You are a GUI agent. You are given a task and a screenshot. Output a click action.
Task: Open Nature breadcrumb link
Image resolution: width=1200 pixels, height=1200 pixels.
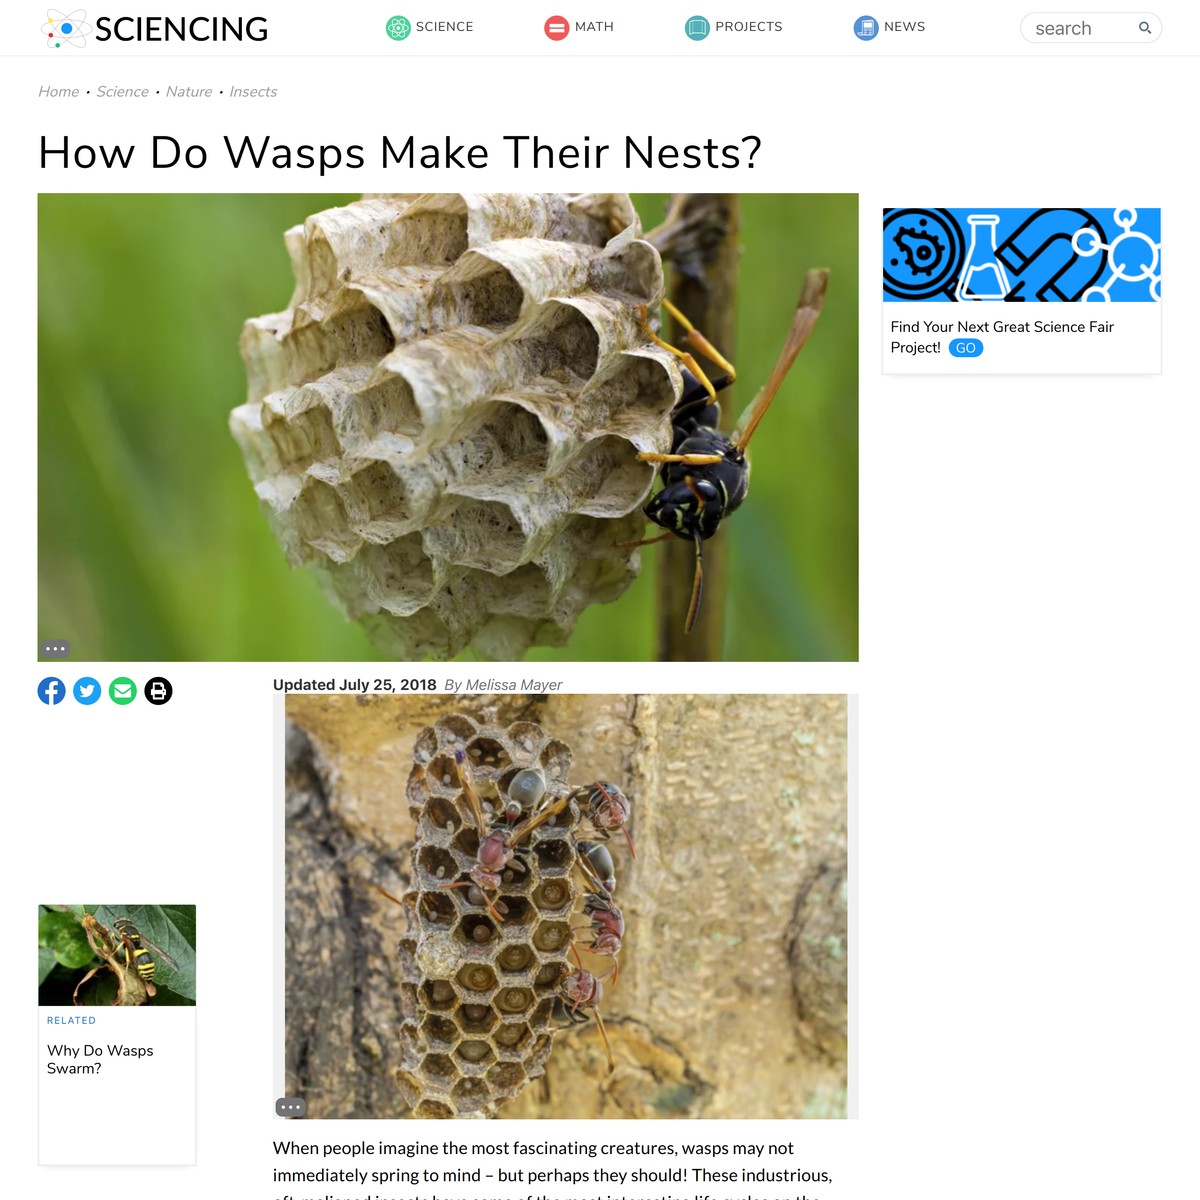[189, 91]
